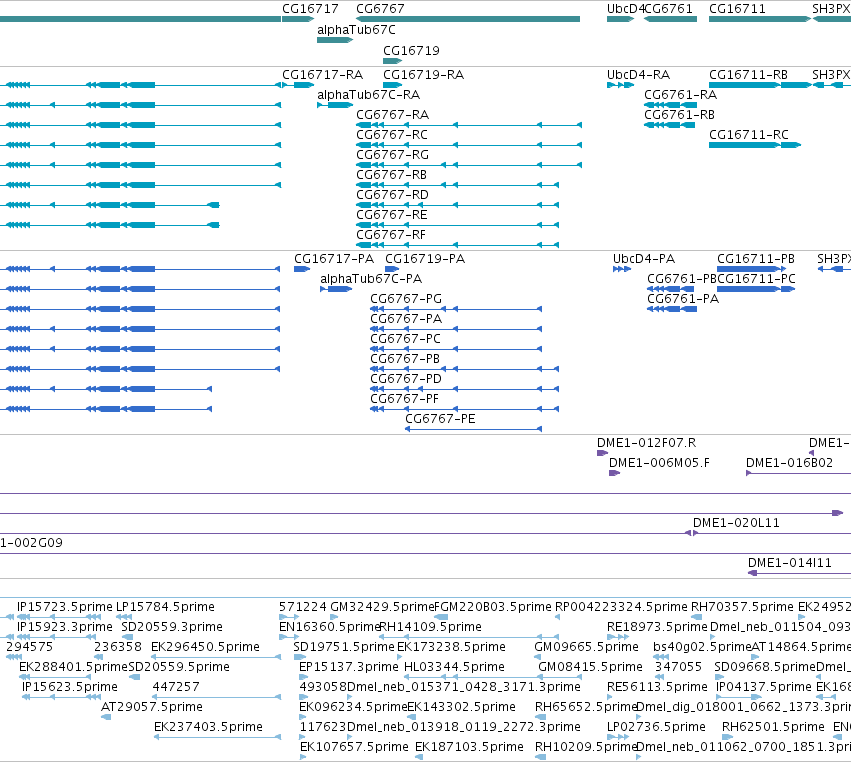
Task: Select the CG16717-RA transcript label
Action: click(322, 74)
